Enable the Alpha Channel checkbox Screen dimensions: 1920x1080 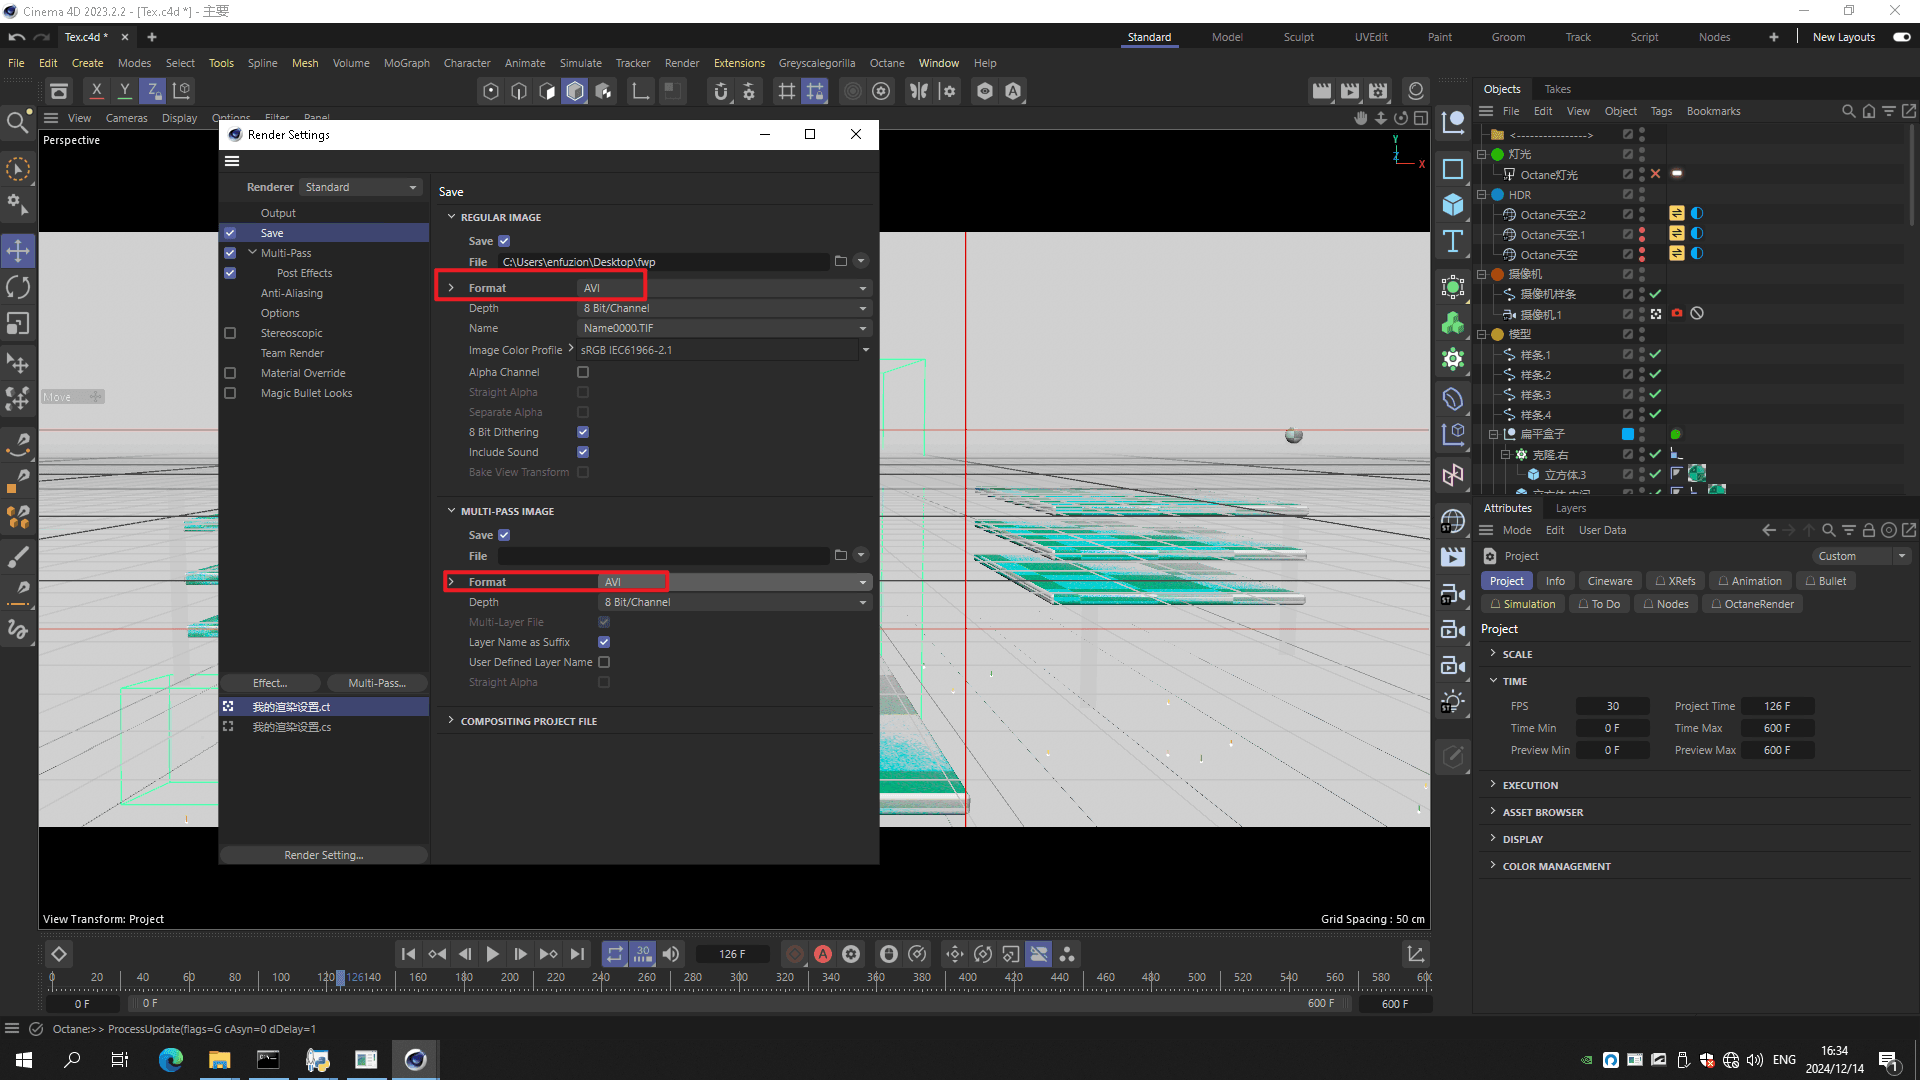point(583,372)
